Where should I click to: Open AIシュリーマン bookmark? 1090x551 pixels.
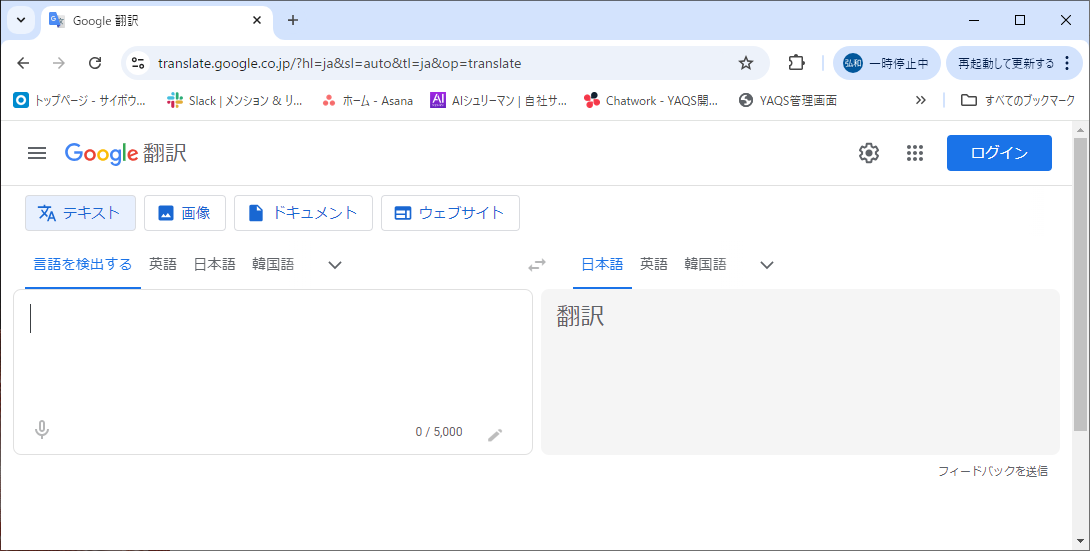(x=499, y=101)
